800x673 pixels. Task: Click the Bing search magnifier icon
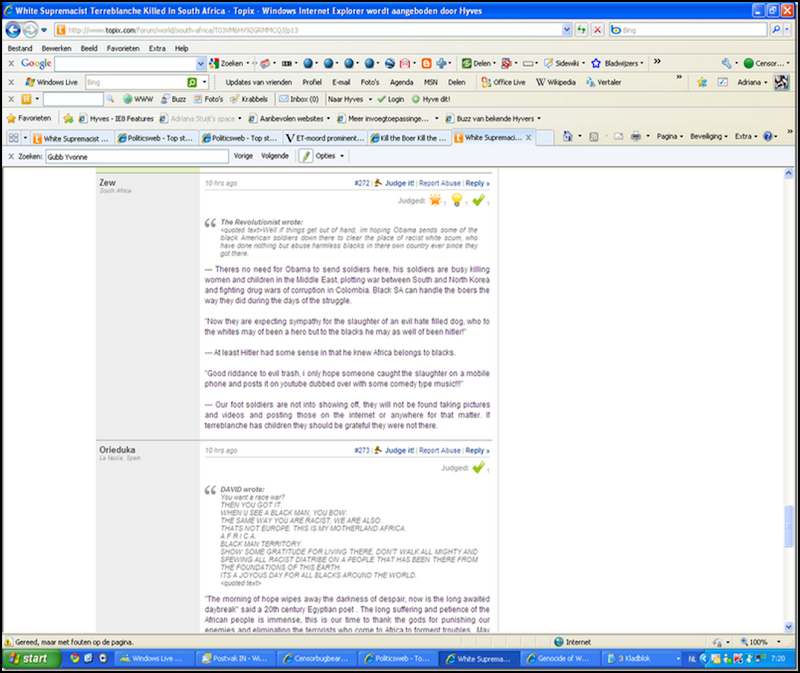pos(777,30)
